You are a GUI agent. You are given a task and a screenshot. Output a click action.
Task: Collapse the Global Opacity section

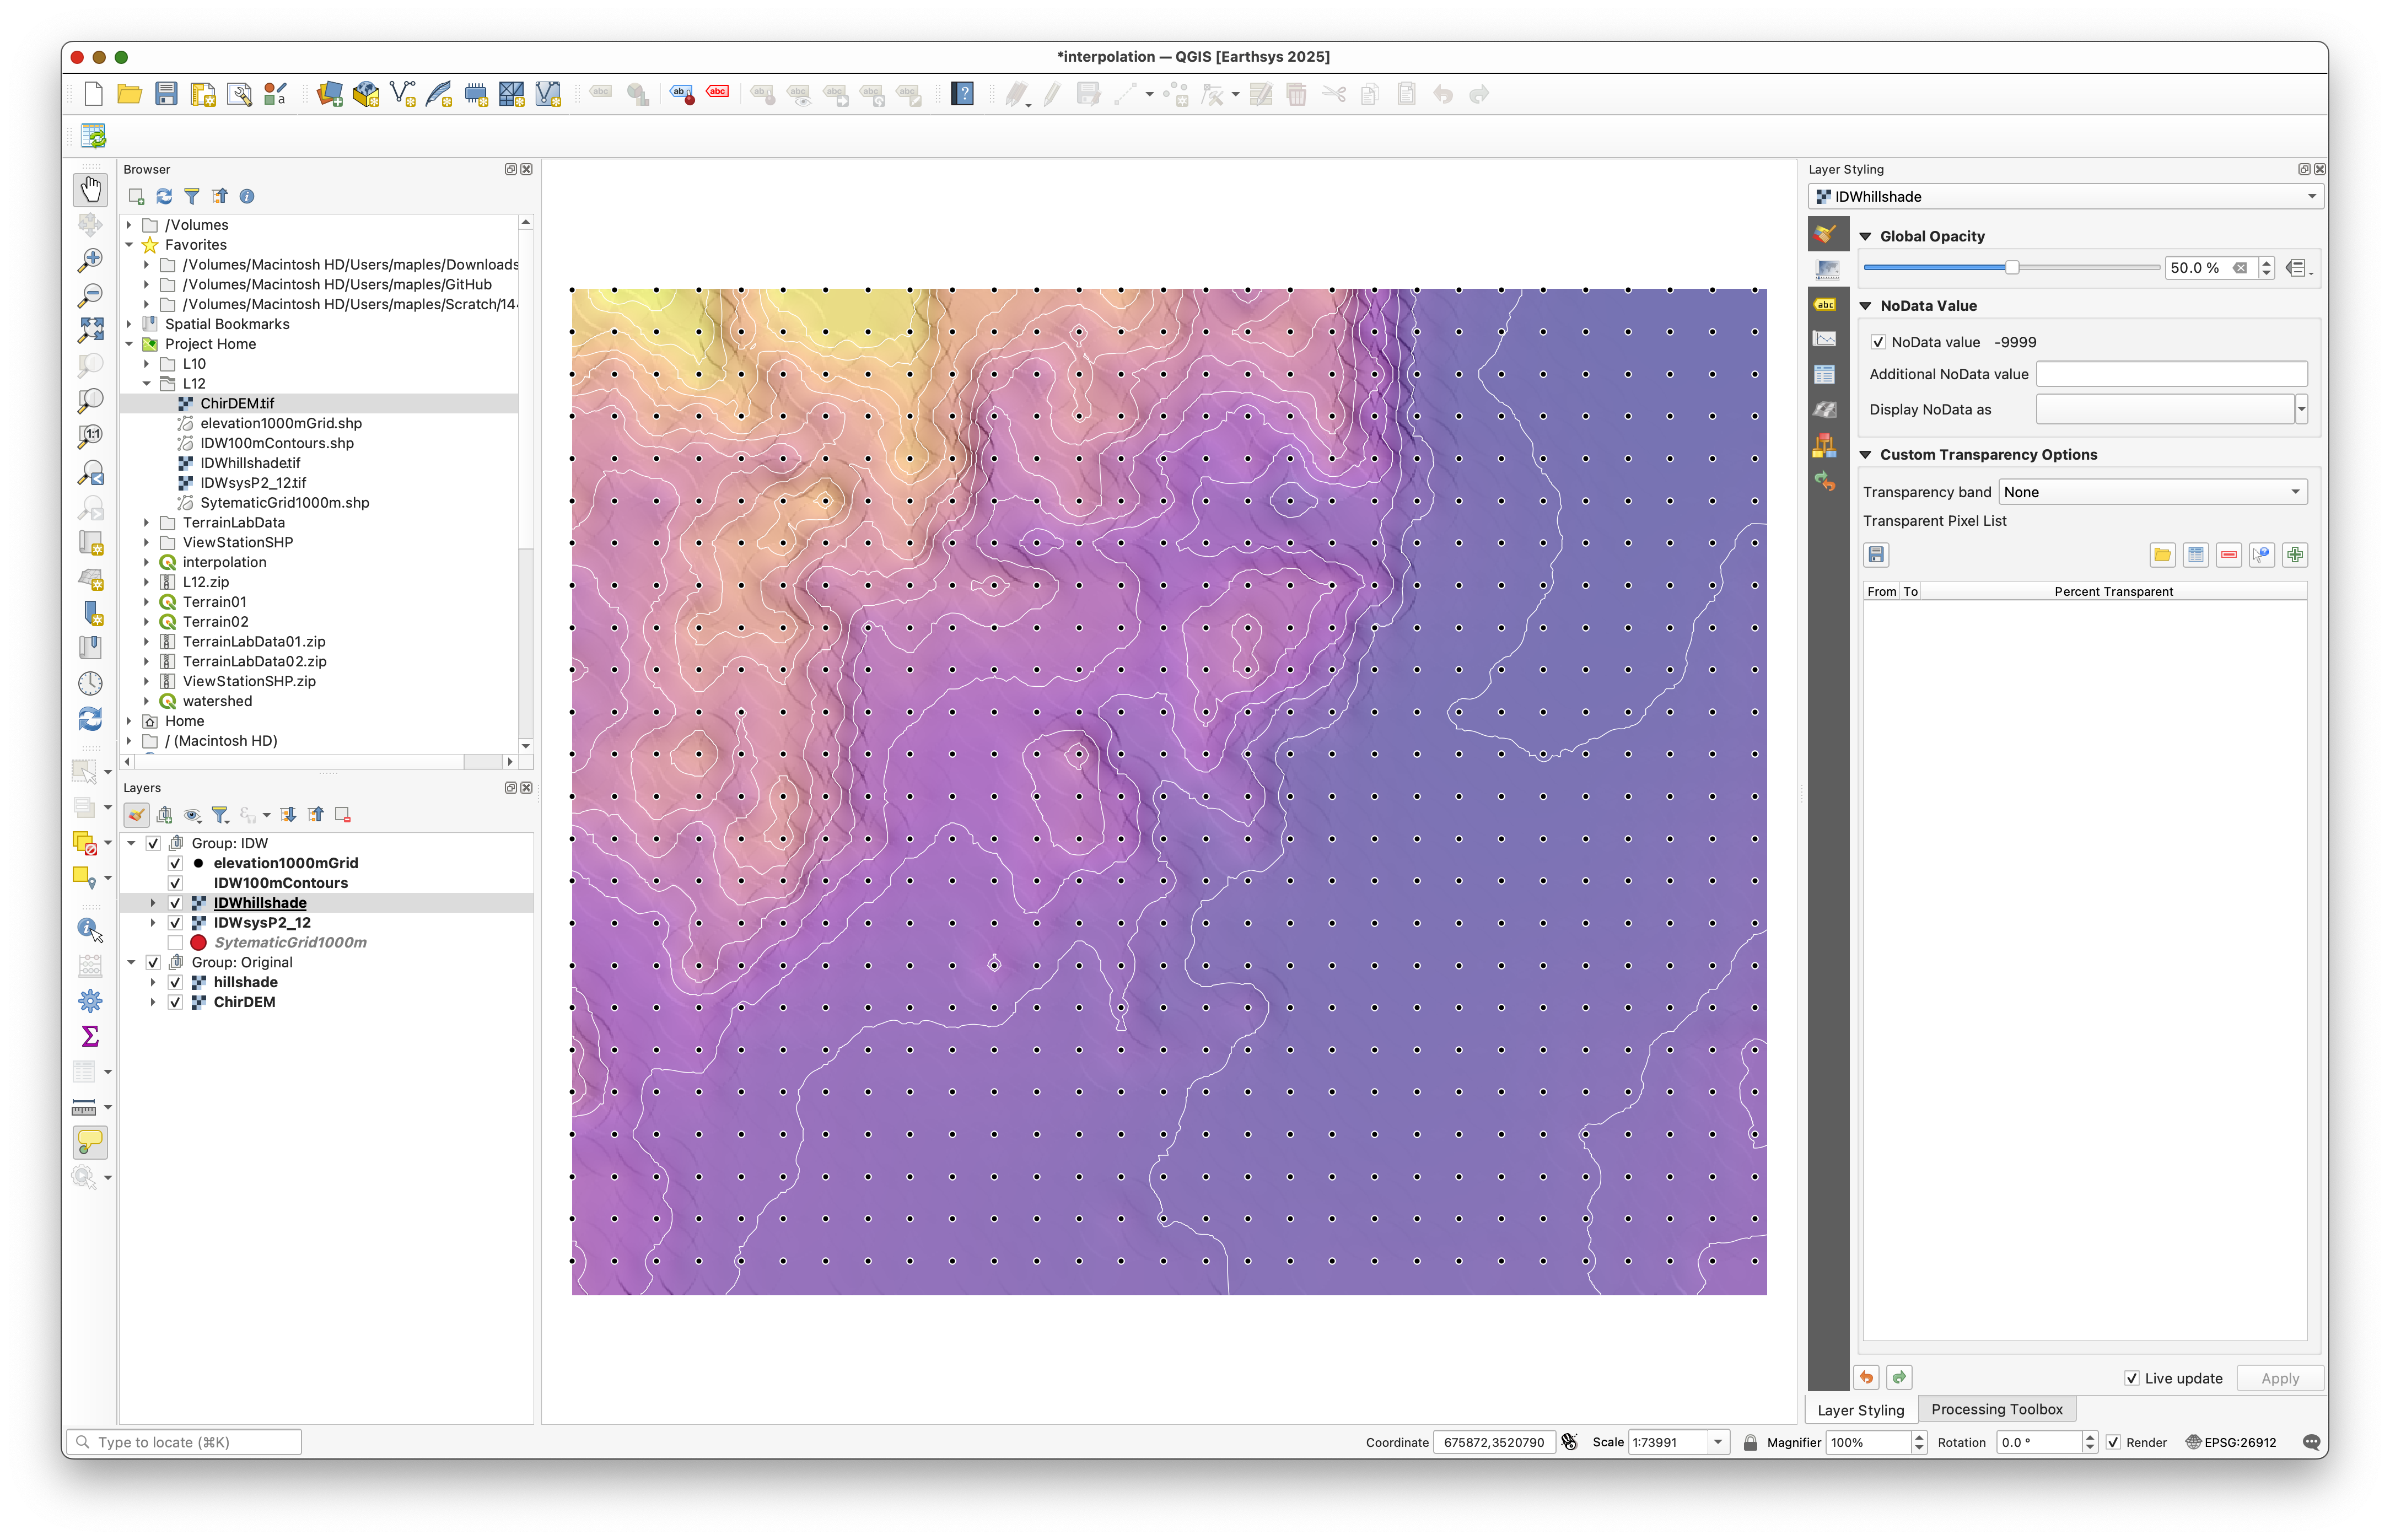(x=1865, y=236)
